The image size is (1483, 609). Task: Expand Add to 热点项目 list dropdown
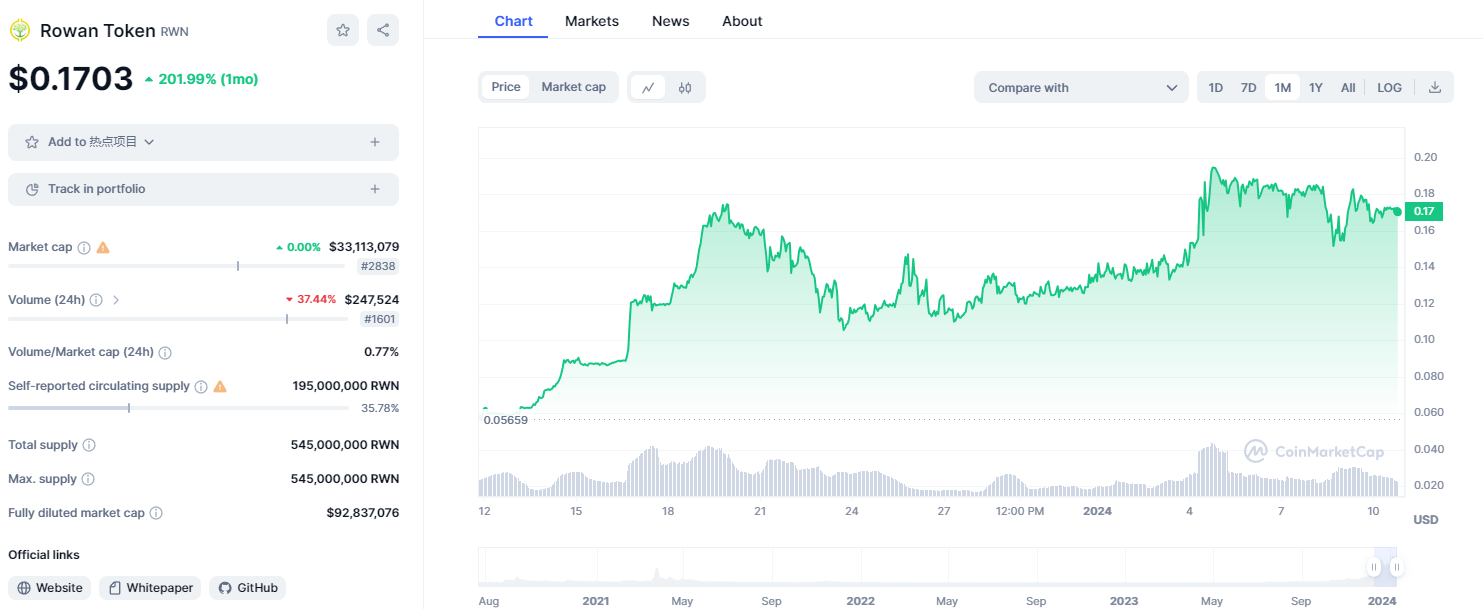(x=149, y=142)
